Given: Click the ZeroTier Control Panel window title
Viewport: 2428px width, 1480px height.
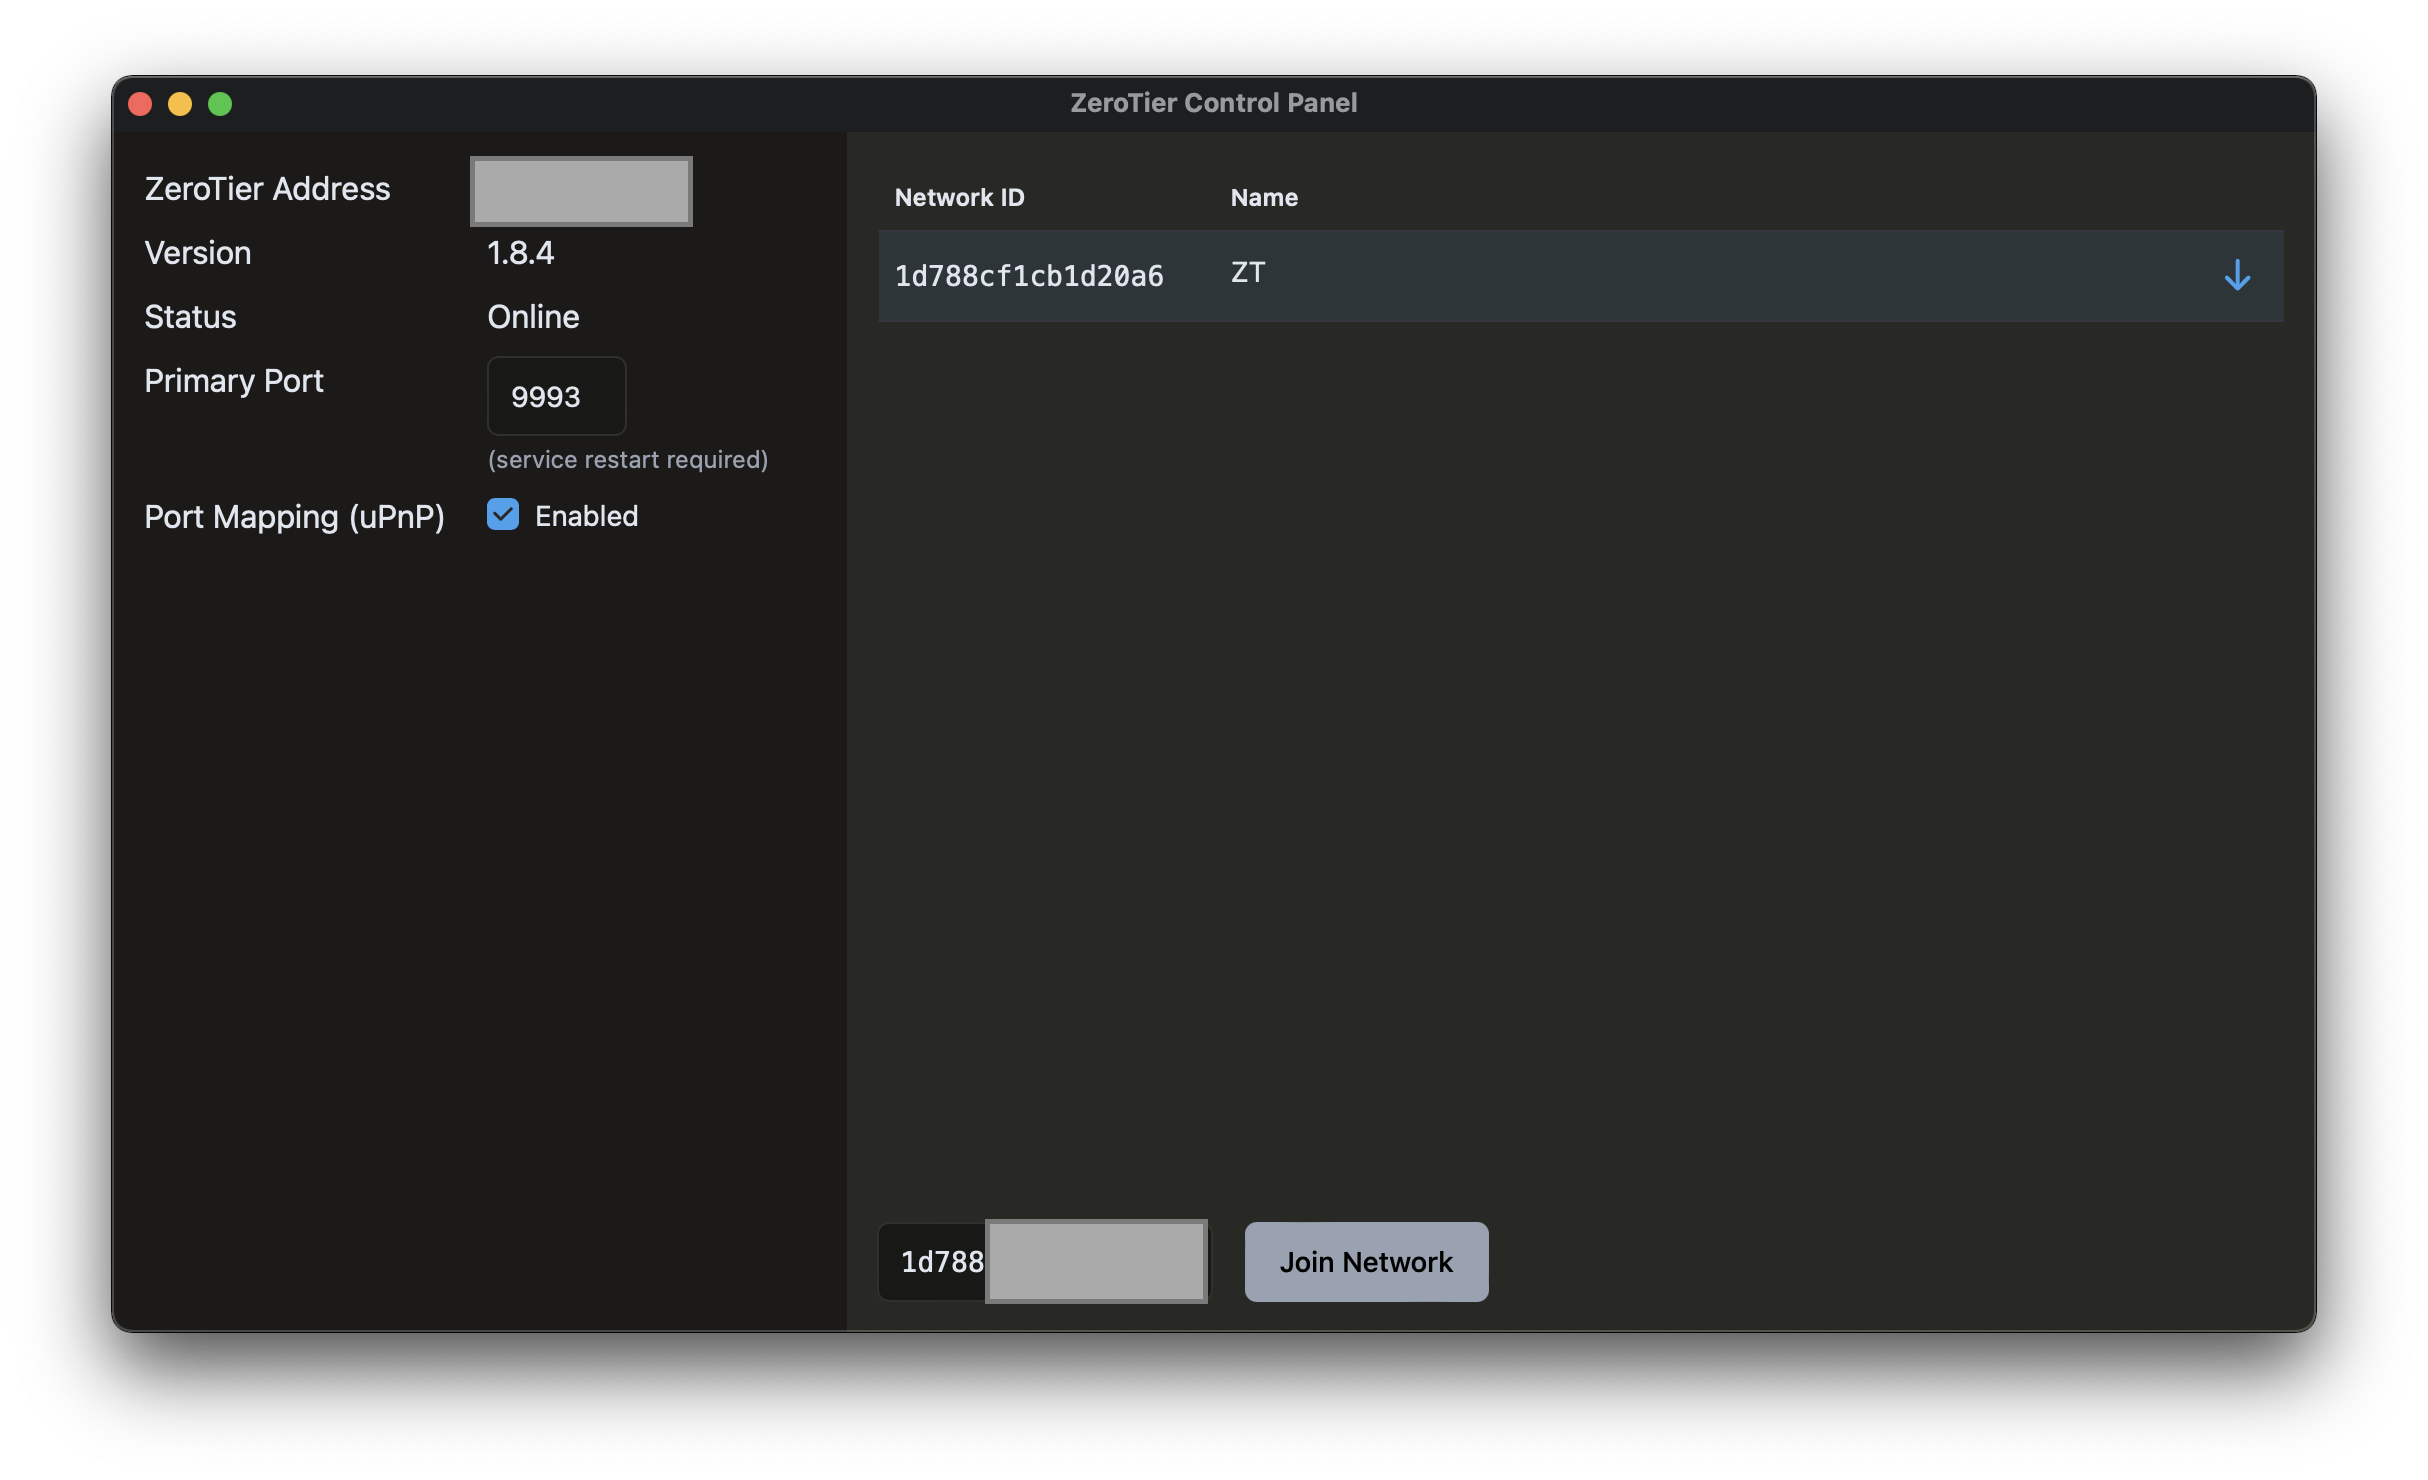Looking at the screenshot, I should click(x=1213, y=103).
